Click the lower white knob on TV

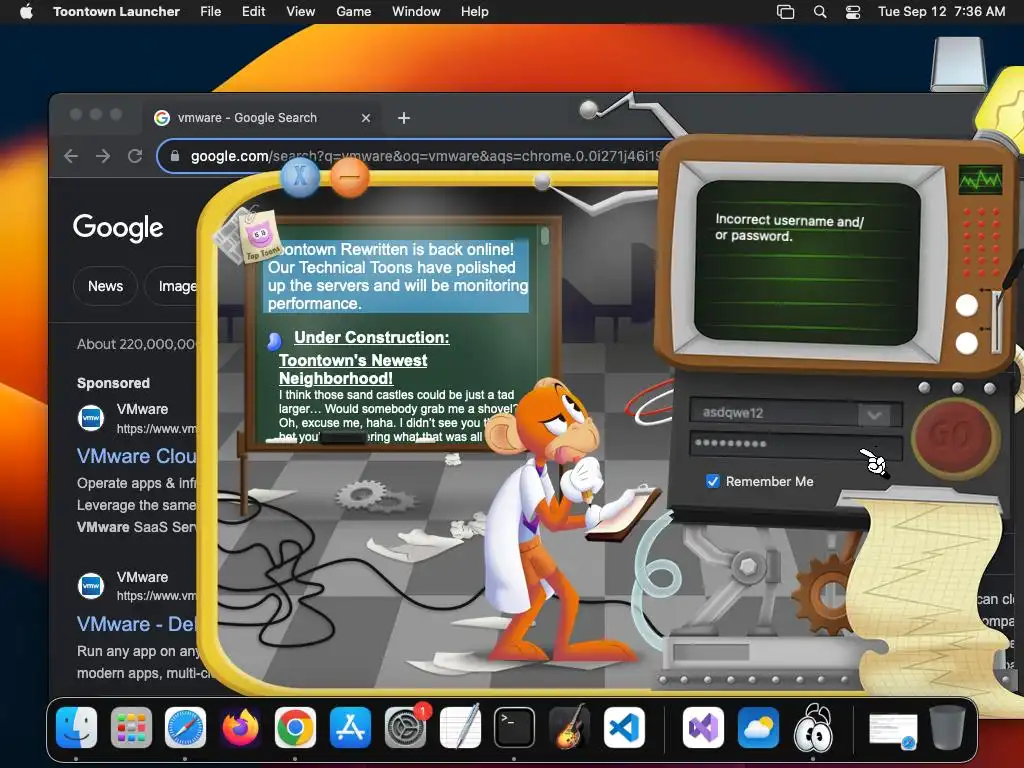point(967,343)
